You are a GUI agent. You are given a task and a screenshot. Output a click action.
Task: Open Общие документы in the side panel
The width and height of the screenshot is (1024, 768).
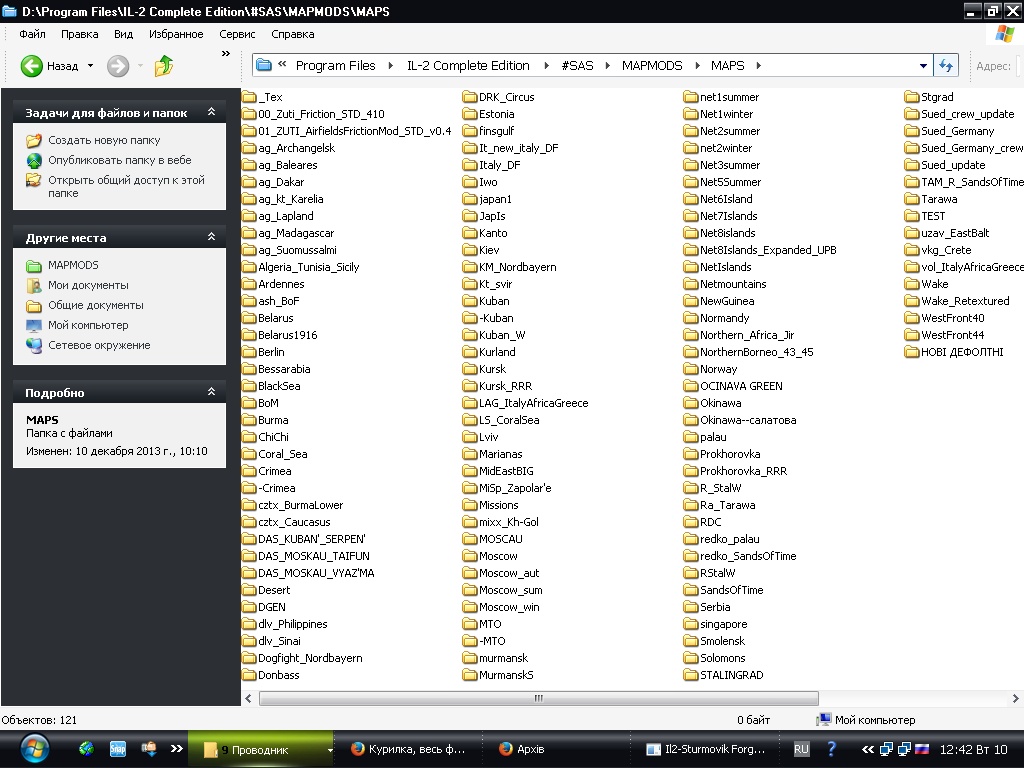click(95, 305)
